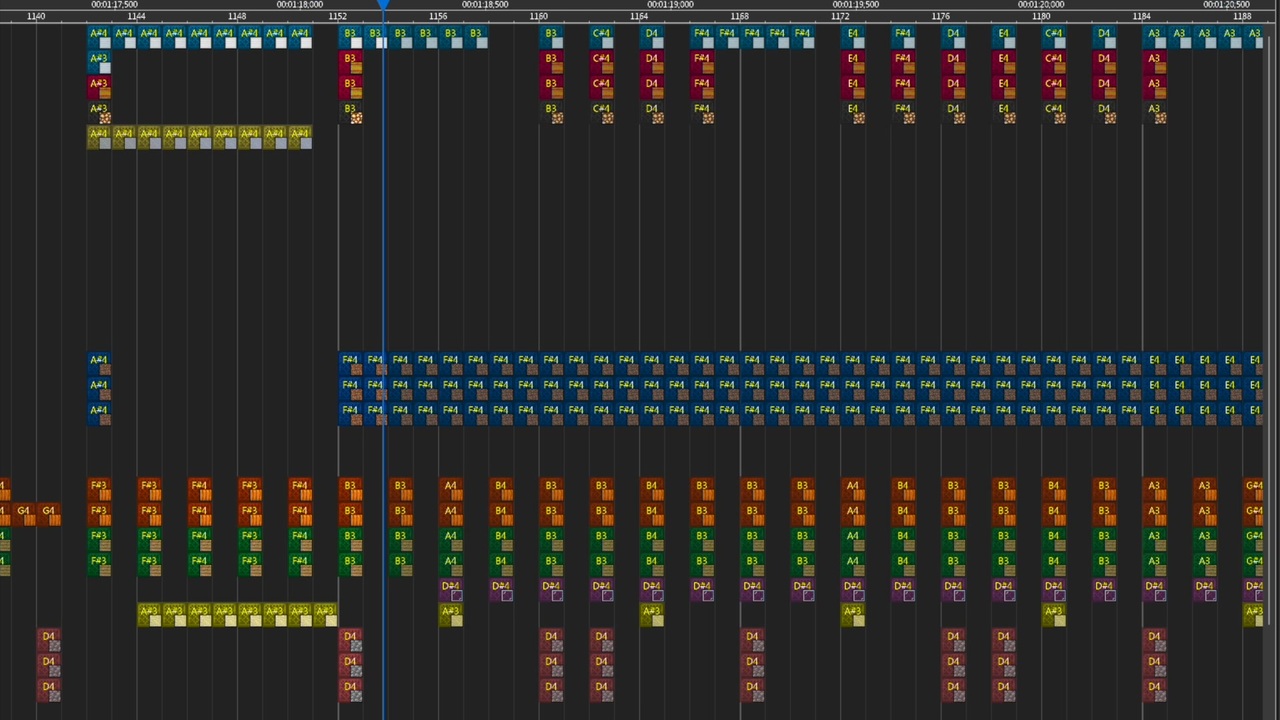
Task: Select the purple D#4 note at tick 1170
Action: tap(802, 590)
